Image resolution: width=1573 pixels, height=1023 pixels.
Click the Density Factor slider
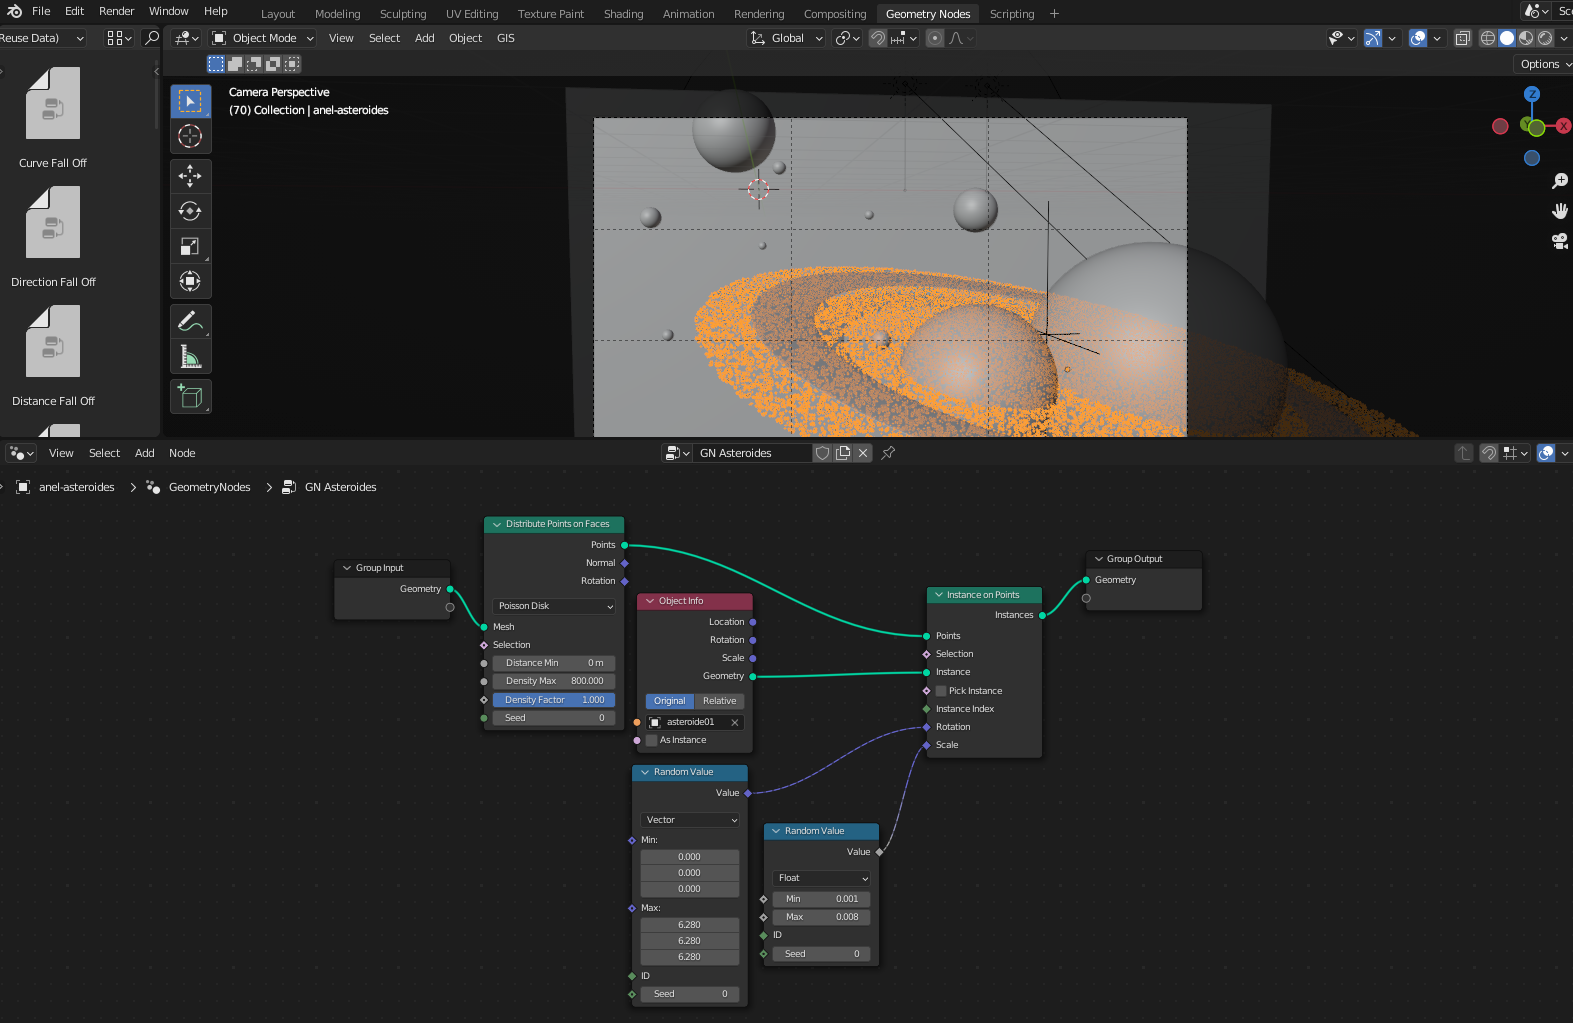(554, 700)
